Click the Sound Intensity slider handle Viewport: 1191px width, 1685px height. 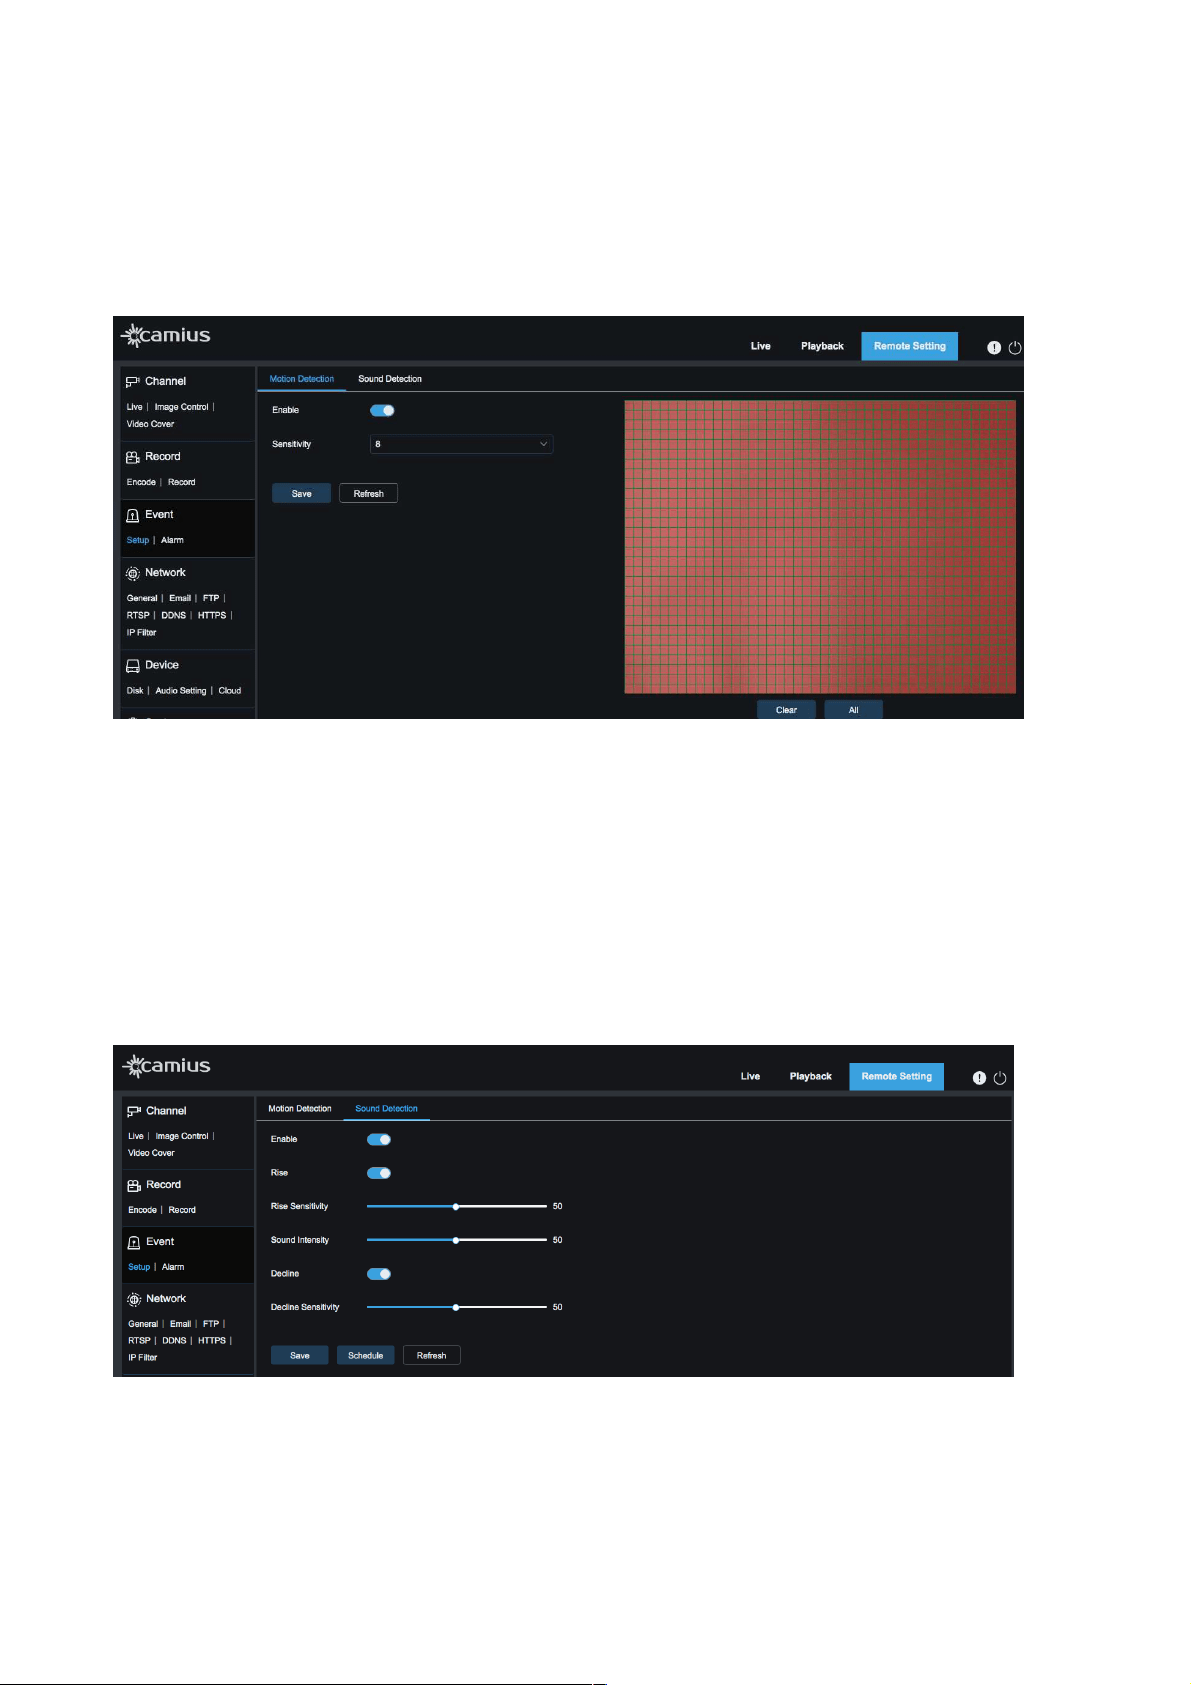[456, 1240]
